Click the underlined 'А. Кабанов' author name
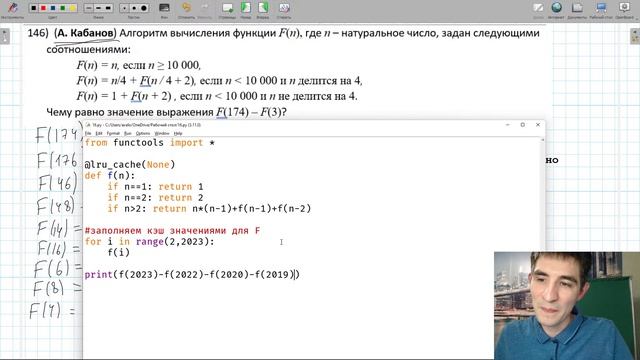The height and width of the screenshot is (360, 640). pyautogui.click(x=85, y=33)
